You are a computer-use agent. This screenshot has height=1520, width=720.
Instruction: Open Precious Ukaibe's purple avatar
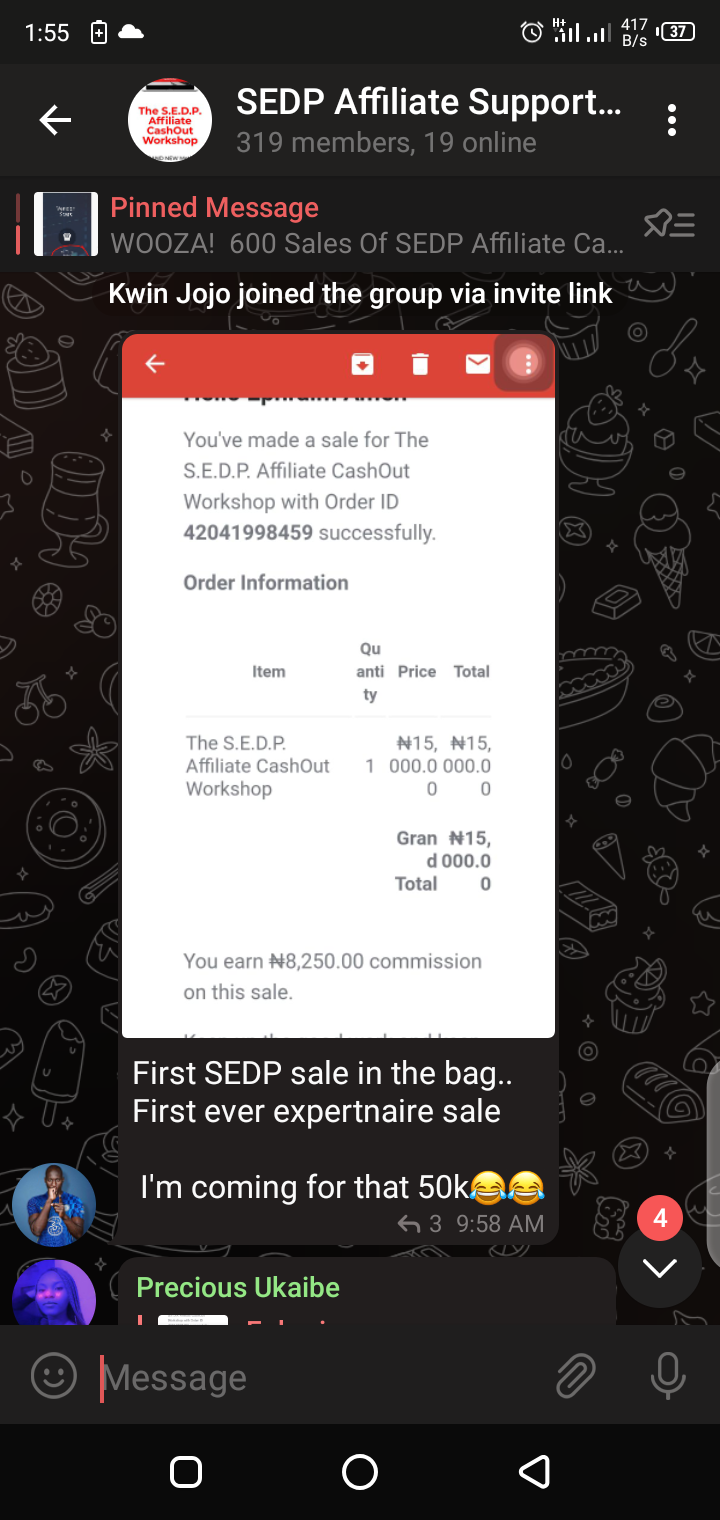tap(54, 1293)
